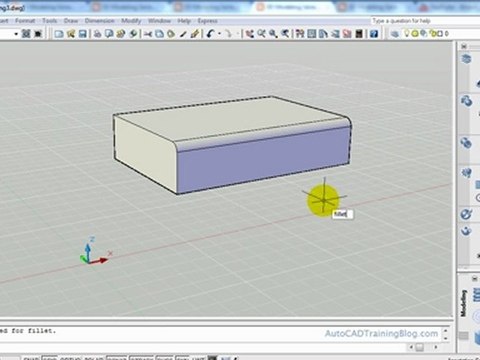Expand the Redo history dropdown arrow
Screen dimensions: 480x360
pyautogui.click(x=237, y=34)
